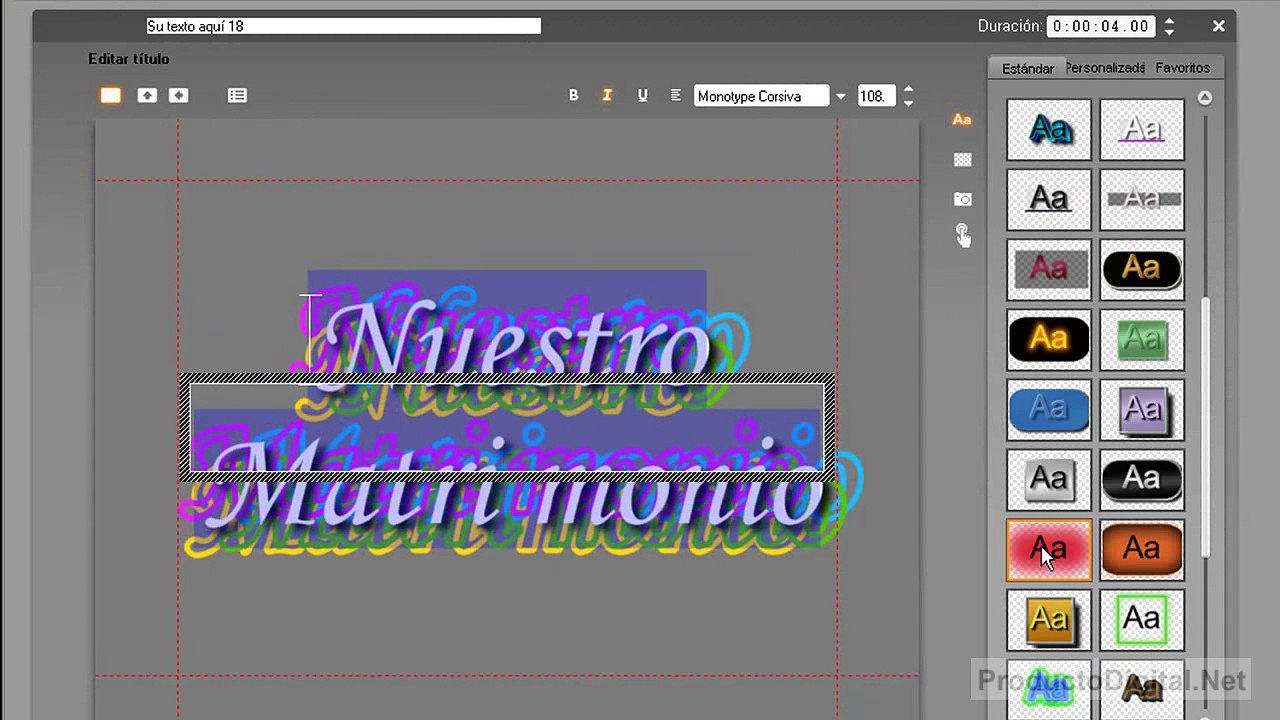Toggle underline formatting
Image resolution: width=1280 pixels, height=720 pixels.
pyautogui.click(x=642, y=95)
